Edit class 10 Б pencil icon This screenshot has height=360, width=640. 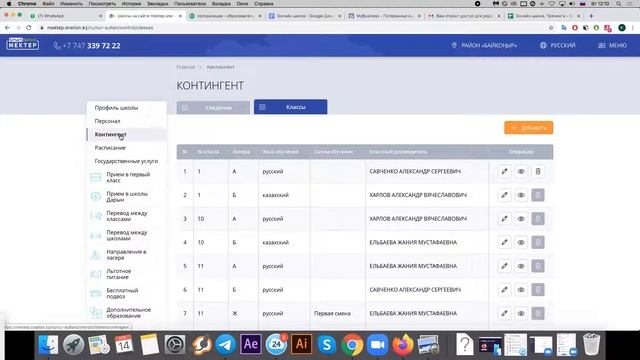click(x=504, y=242)
